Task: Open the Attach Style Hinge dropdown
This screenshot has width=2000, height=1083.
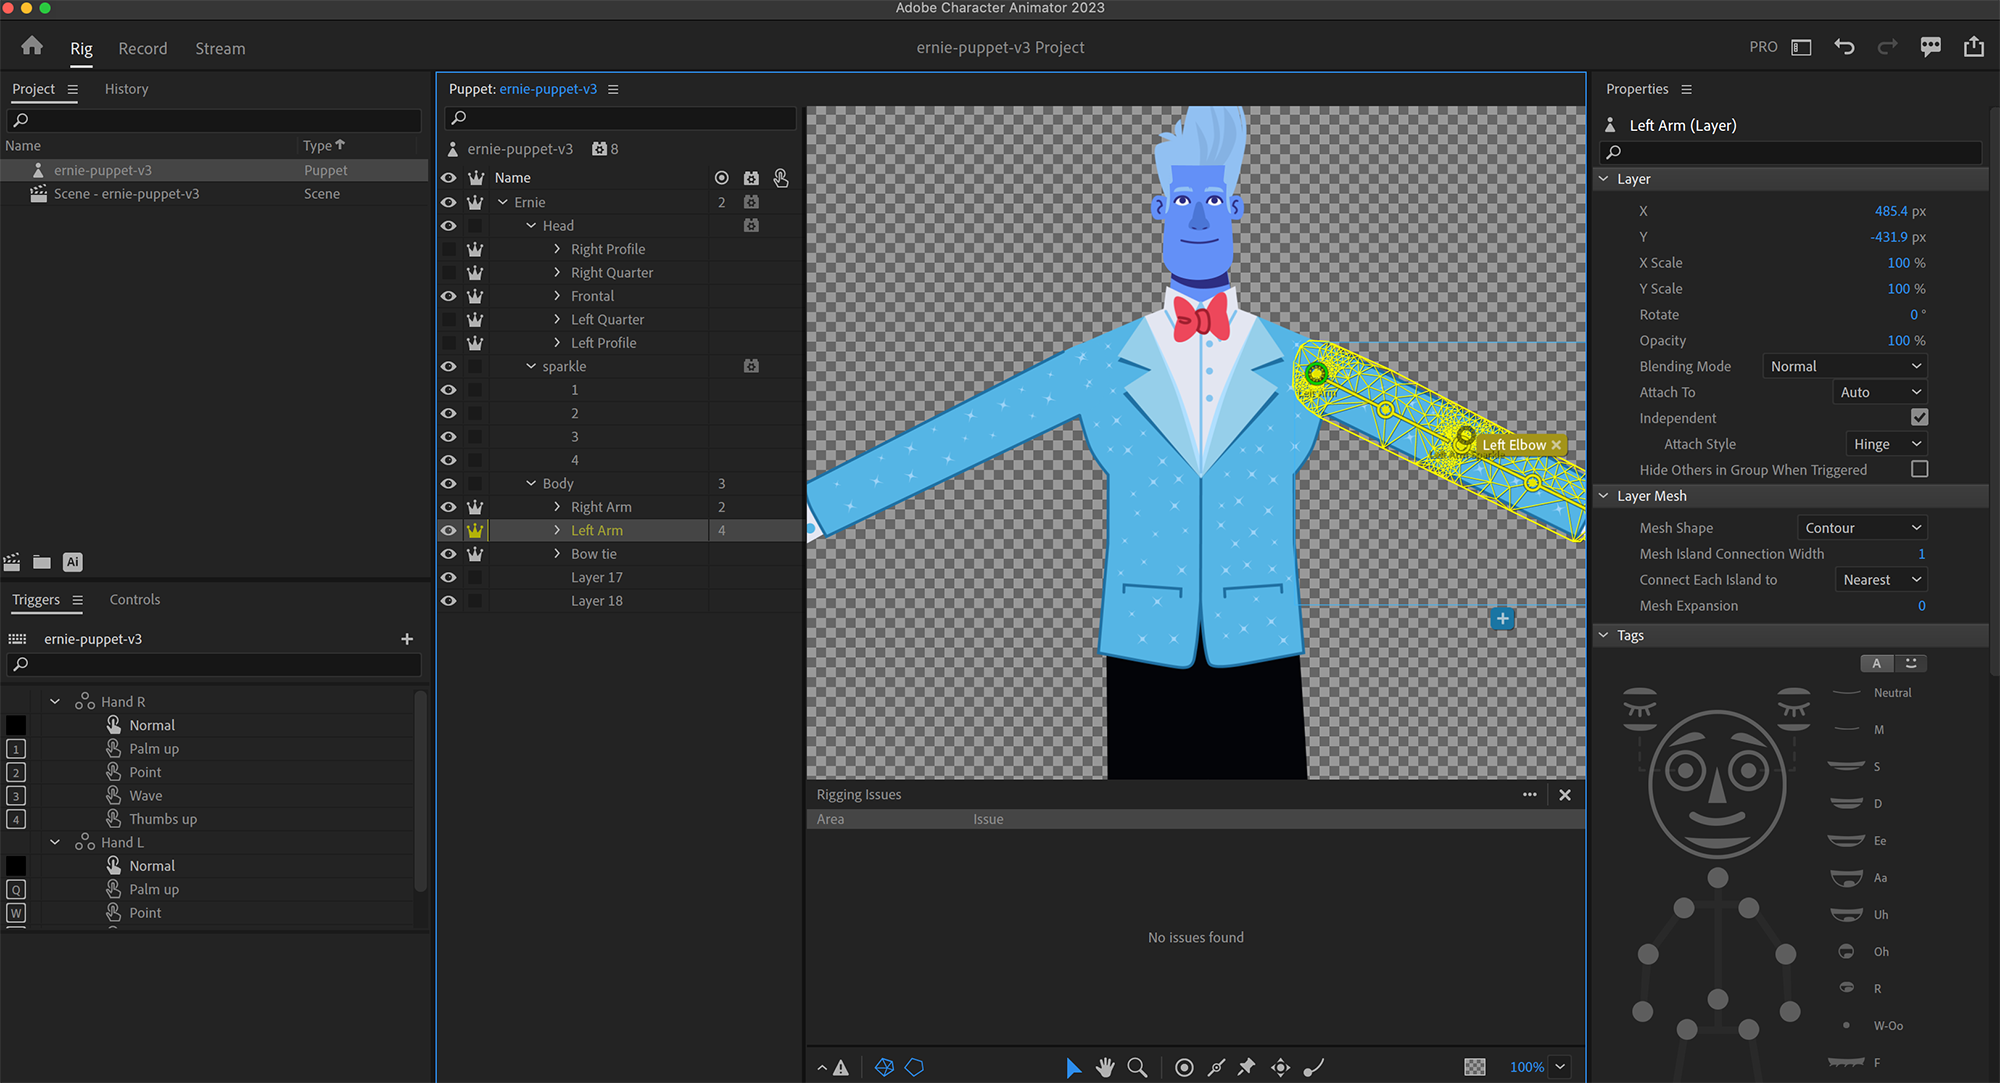Action: [1886, 444]
